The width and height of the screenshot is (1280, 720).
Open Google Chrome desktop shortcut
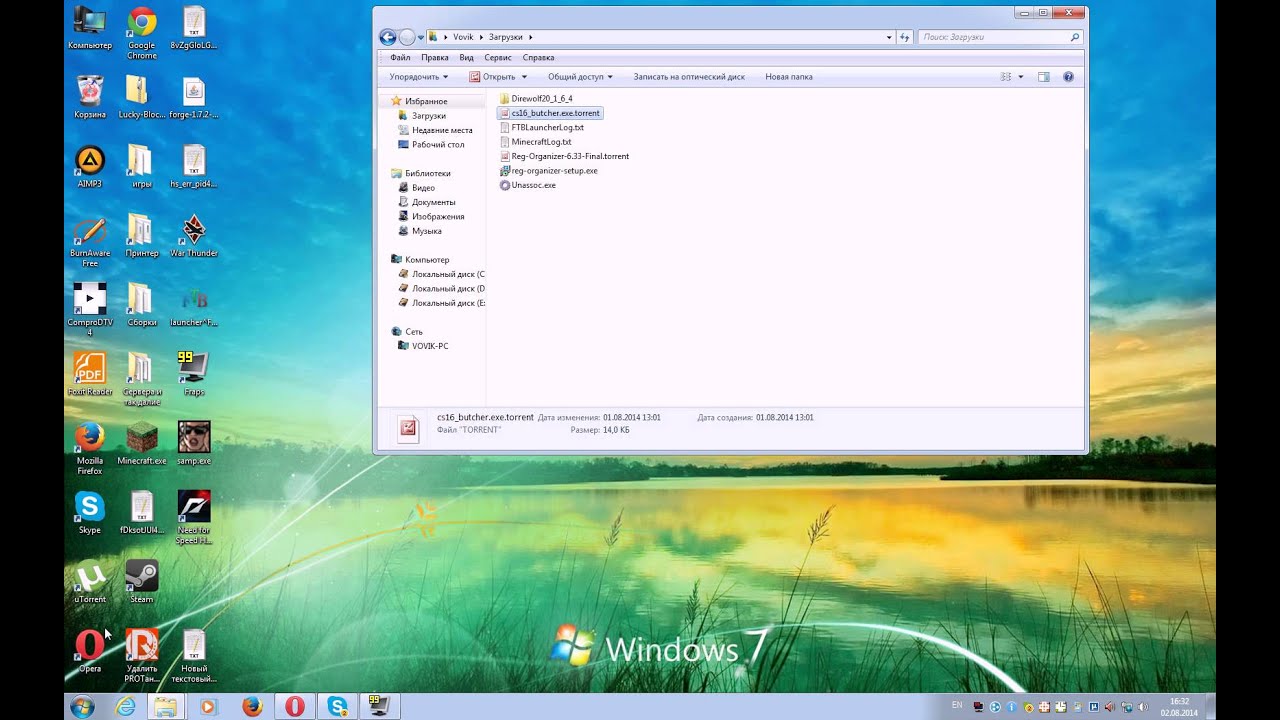(141, 31)
